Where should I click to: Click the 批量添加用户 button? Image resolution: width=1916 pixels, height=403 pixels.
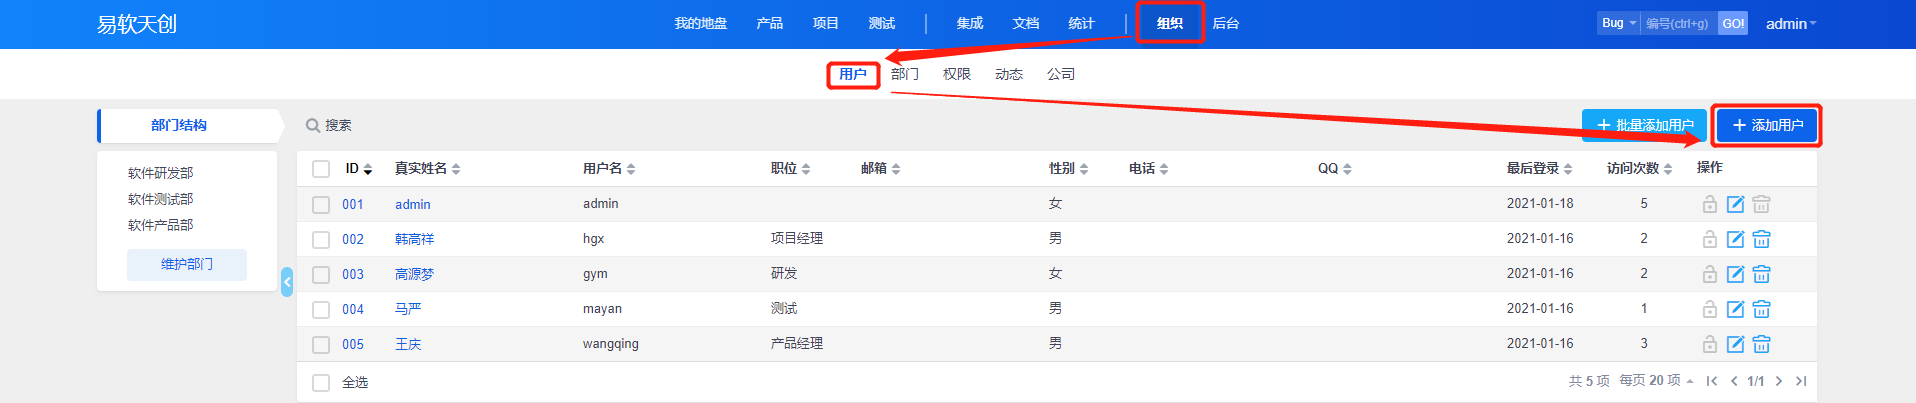tap(1644, 125)
